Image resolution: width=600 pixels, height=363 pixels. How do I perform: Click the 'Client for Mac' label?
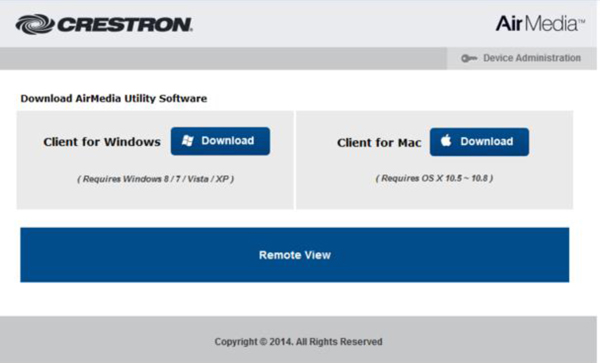click(379, 143)
